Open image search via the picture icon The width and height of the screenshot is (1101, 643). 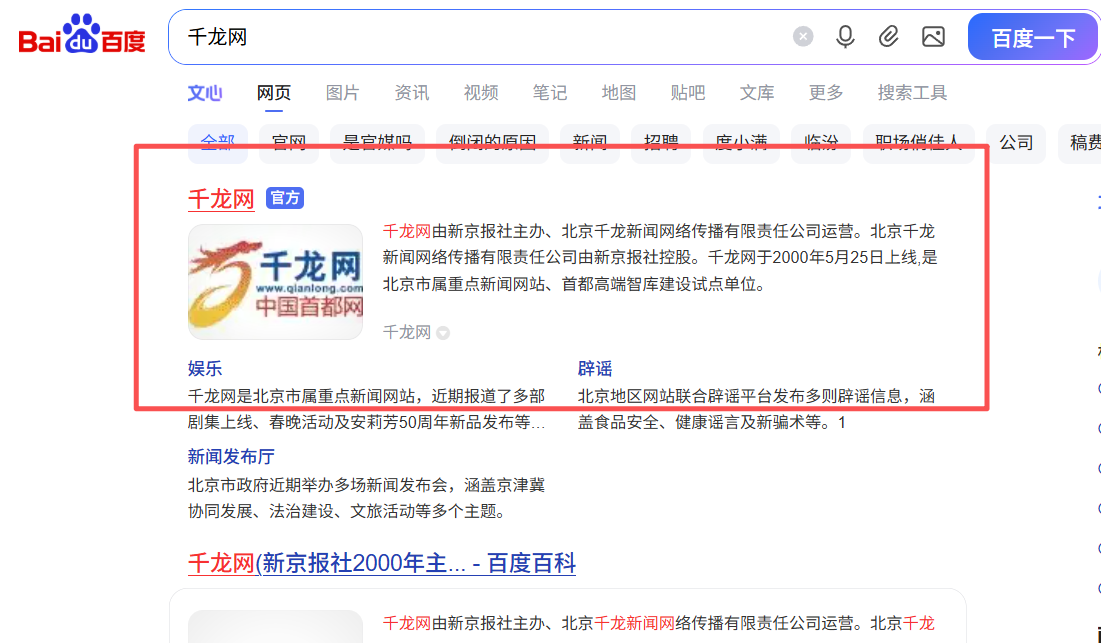(934, 36)
